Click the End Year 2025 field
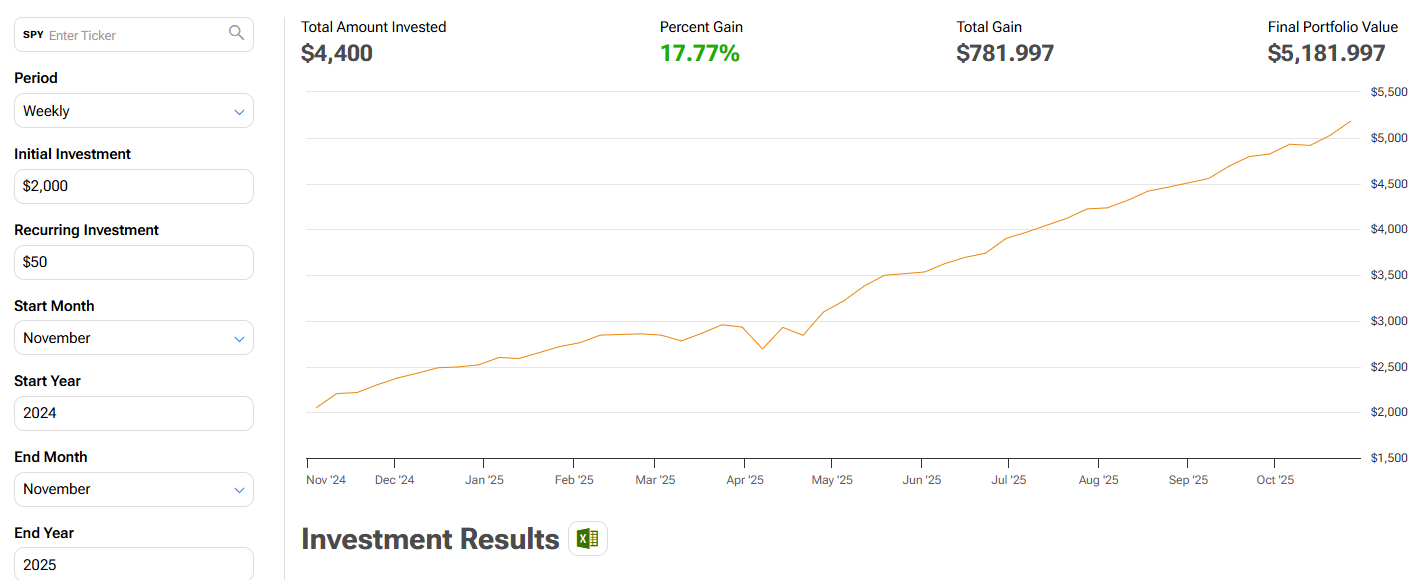 click(134, 564)
